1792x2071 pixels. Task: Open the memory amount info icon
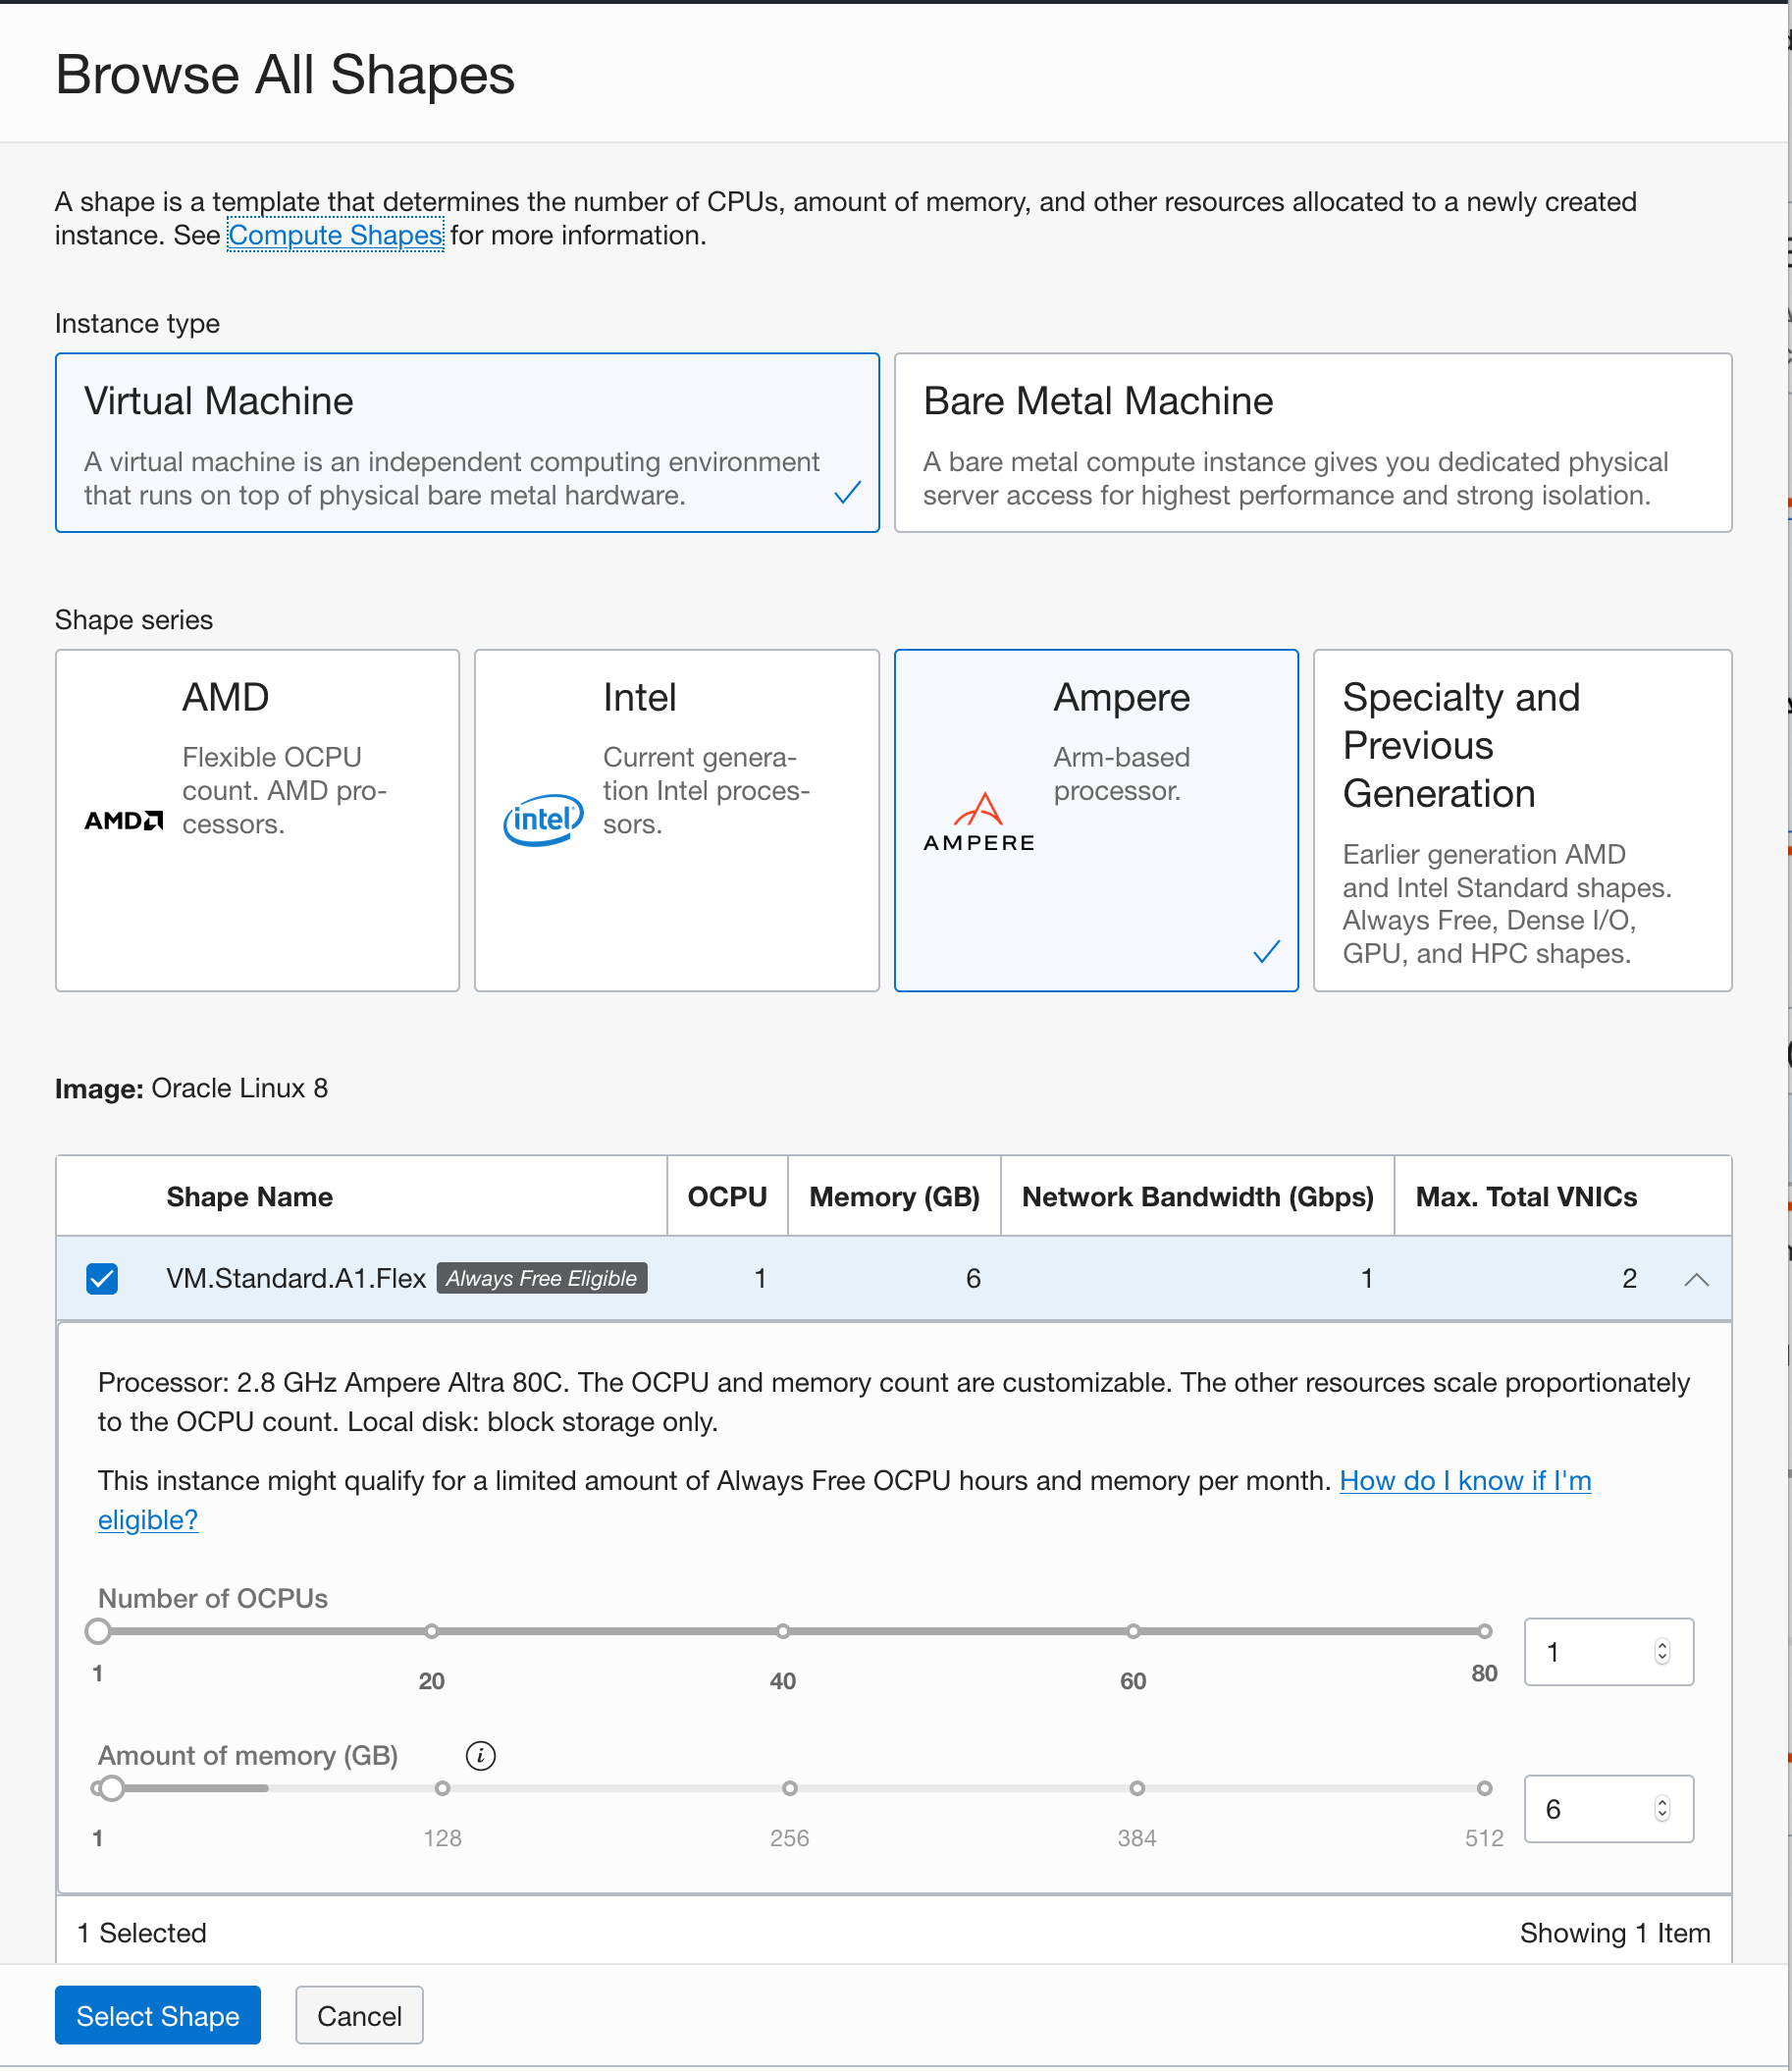pos(480,1755)
